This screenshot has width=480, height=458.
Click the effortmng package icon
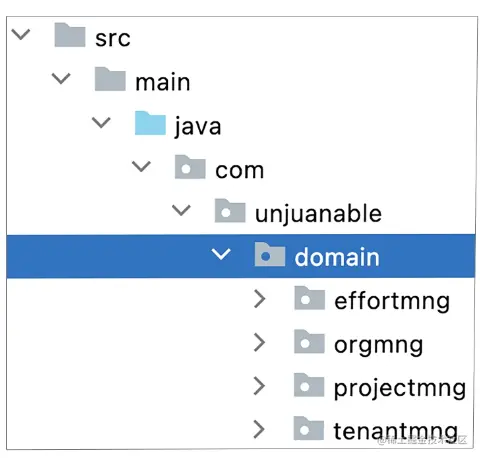click(310, 298)
